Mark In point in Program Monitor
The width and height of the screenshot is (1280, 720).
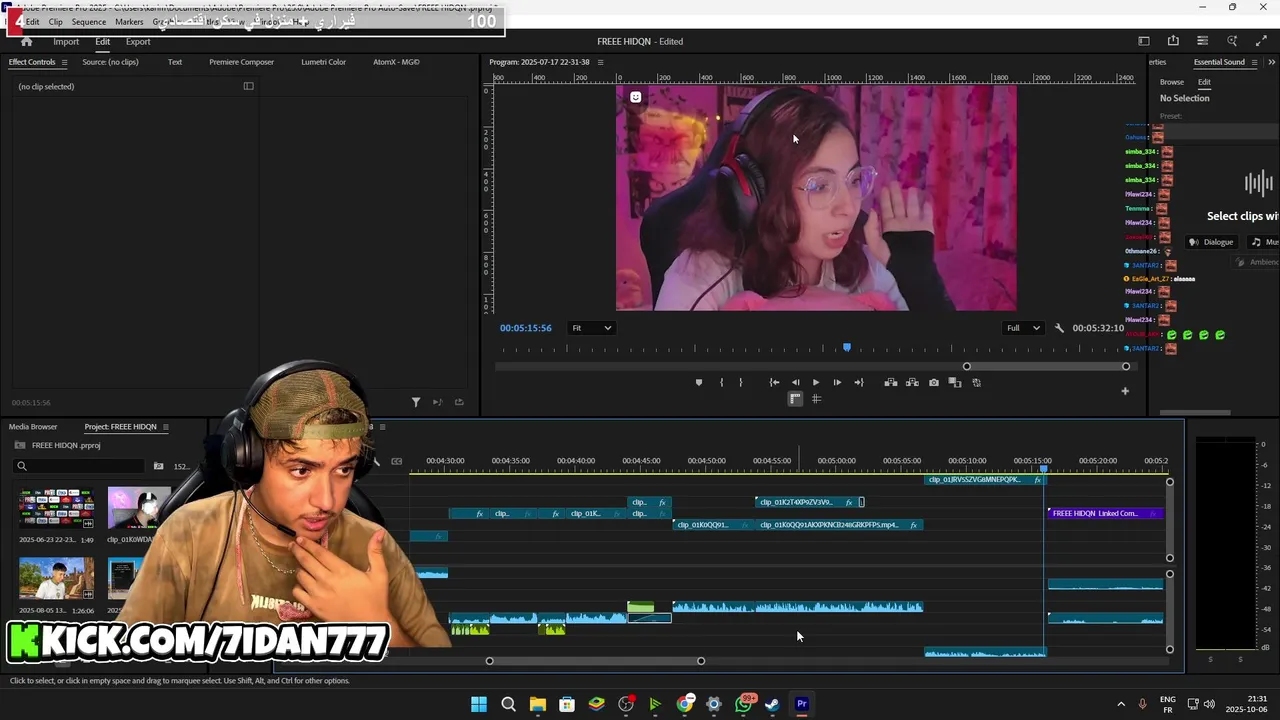721,382
